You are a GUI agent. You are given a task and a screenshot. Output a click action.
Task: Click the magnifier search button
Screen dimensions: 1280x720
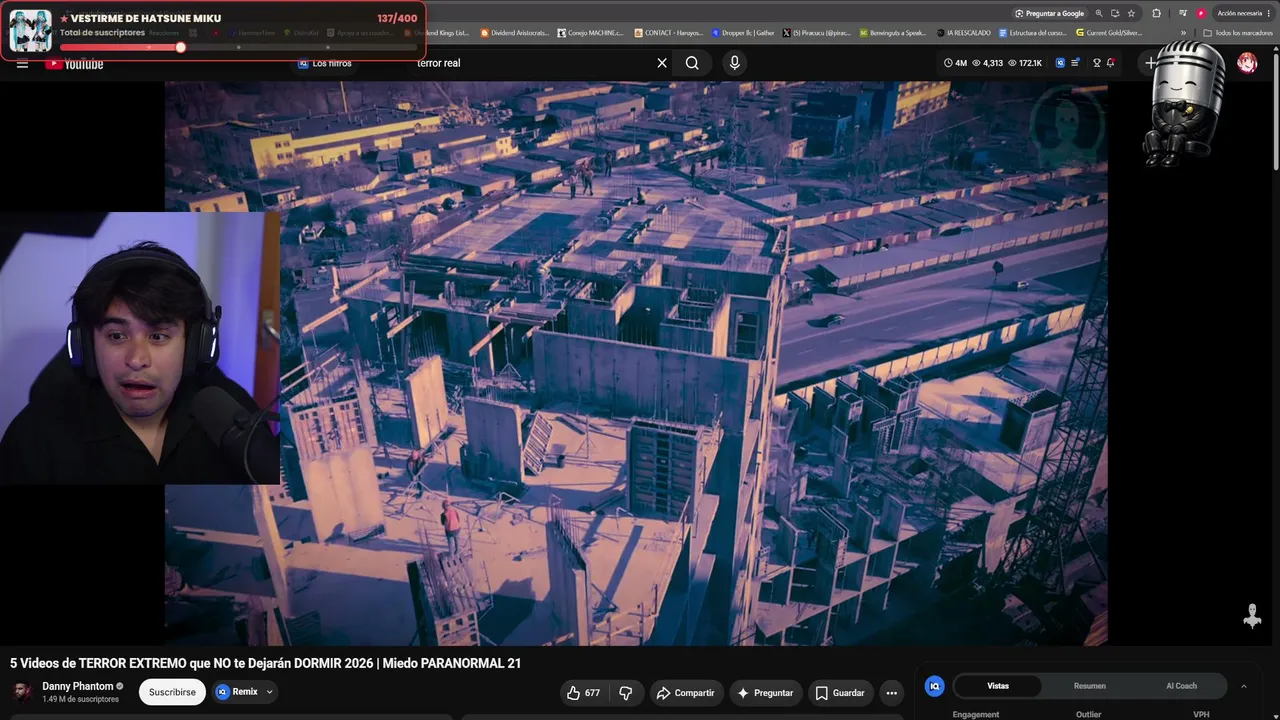coord(692,63)
